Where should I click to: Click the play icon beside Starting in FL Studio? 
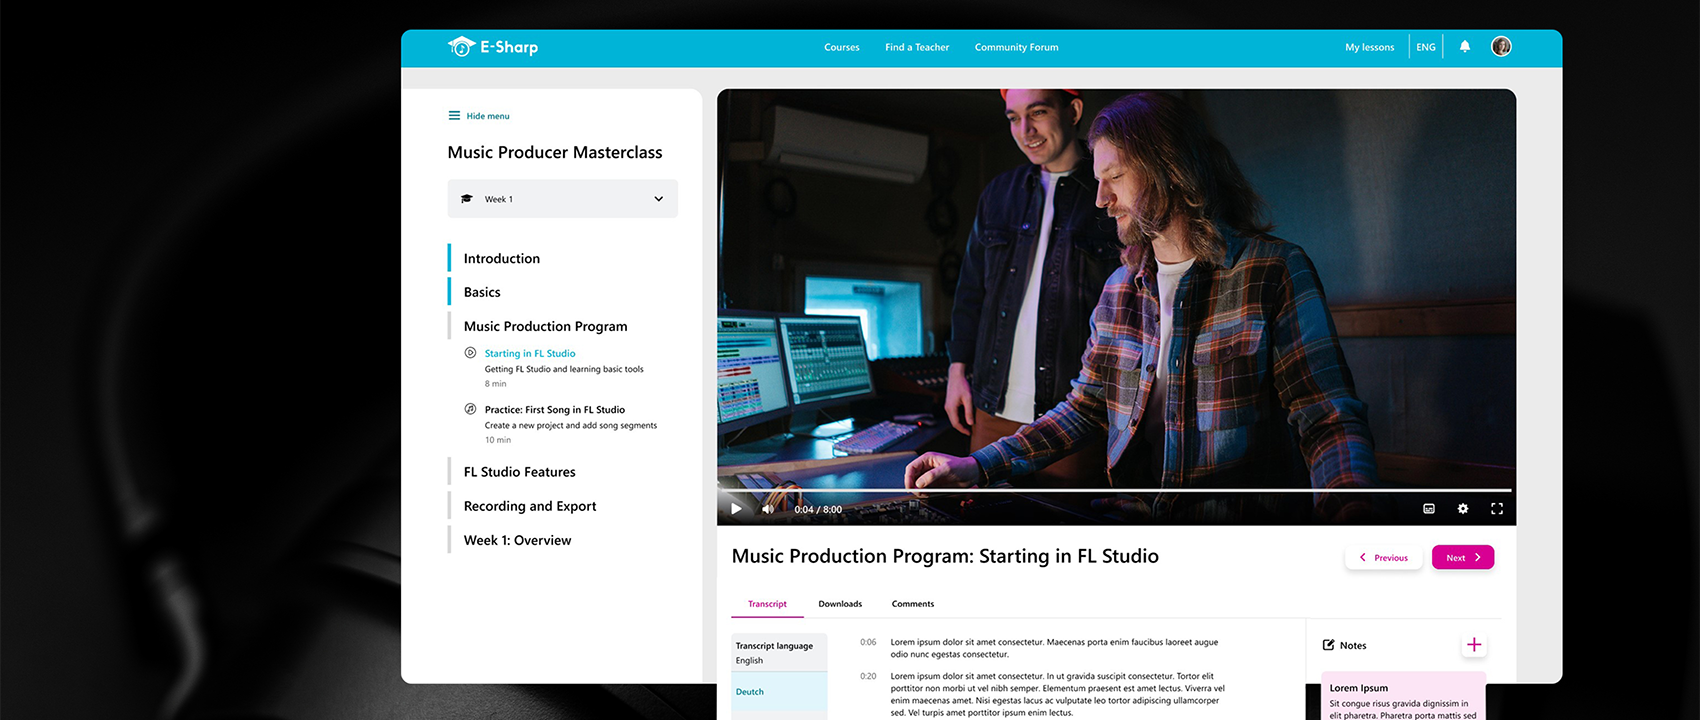(x=470, y=353)
